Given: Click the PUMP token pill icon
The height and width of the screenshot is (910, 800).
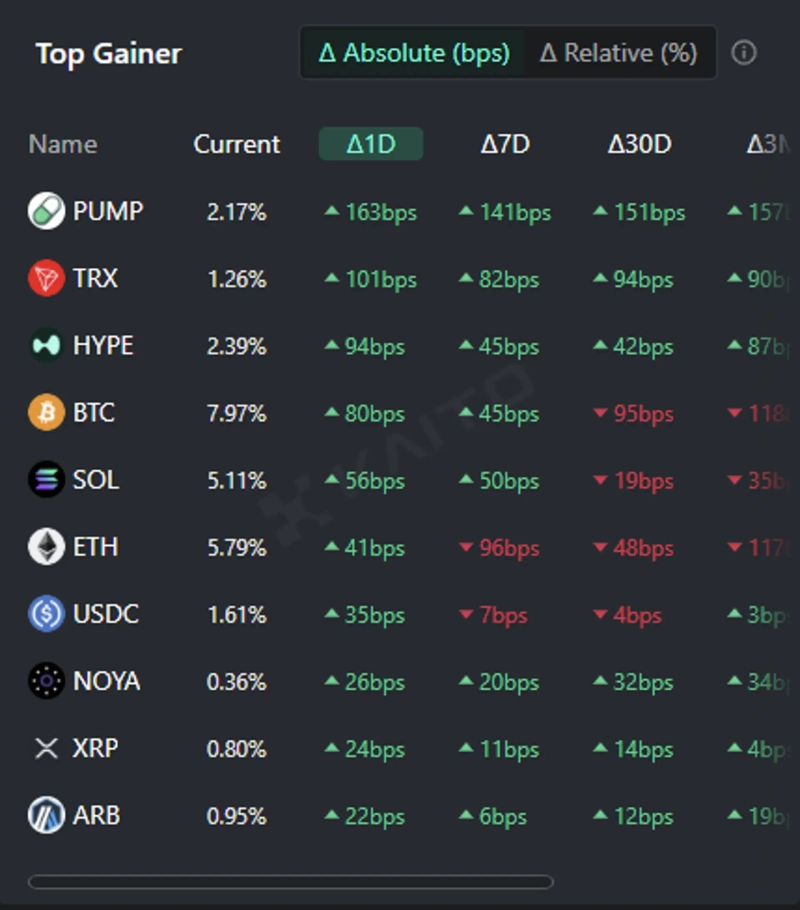Looking at the screenshot, I should [46, 212].
